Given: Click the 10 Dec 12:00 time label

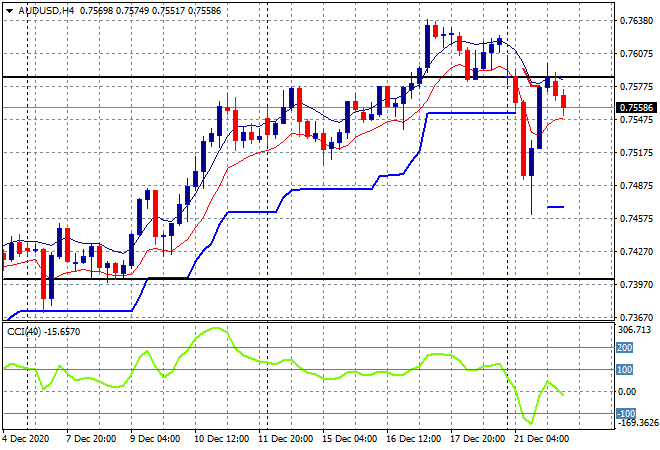Looking at the screenshot, I should click(x=221, y=439).
